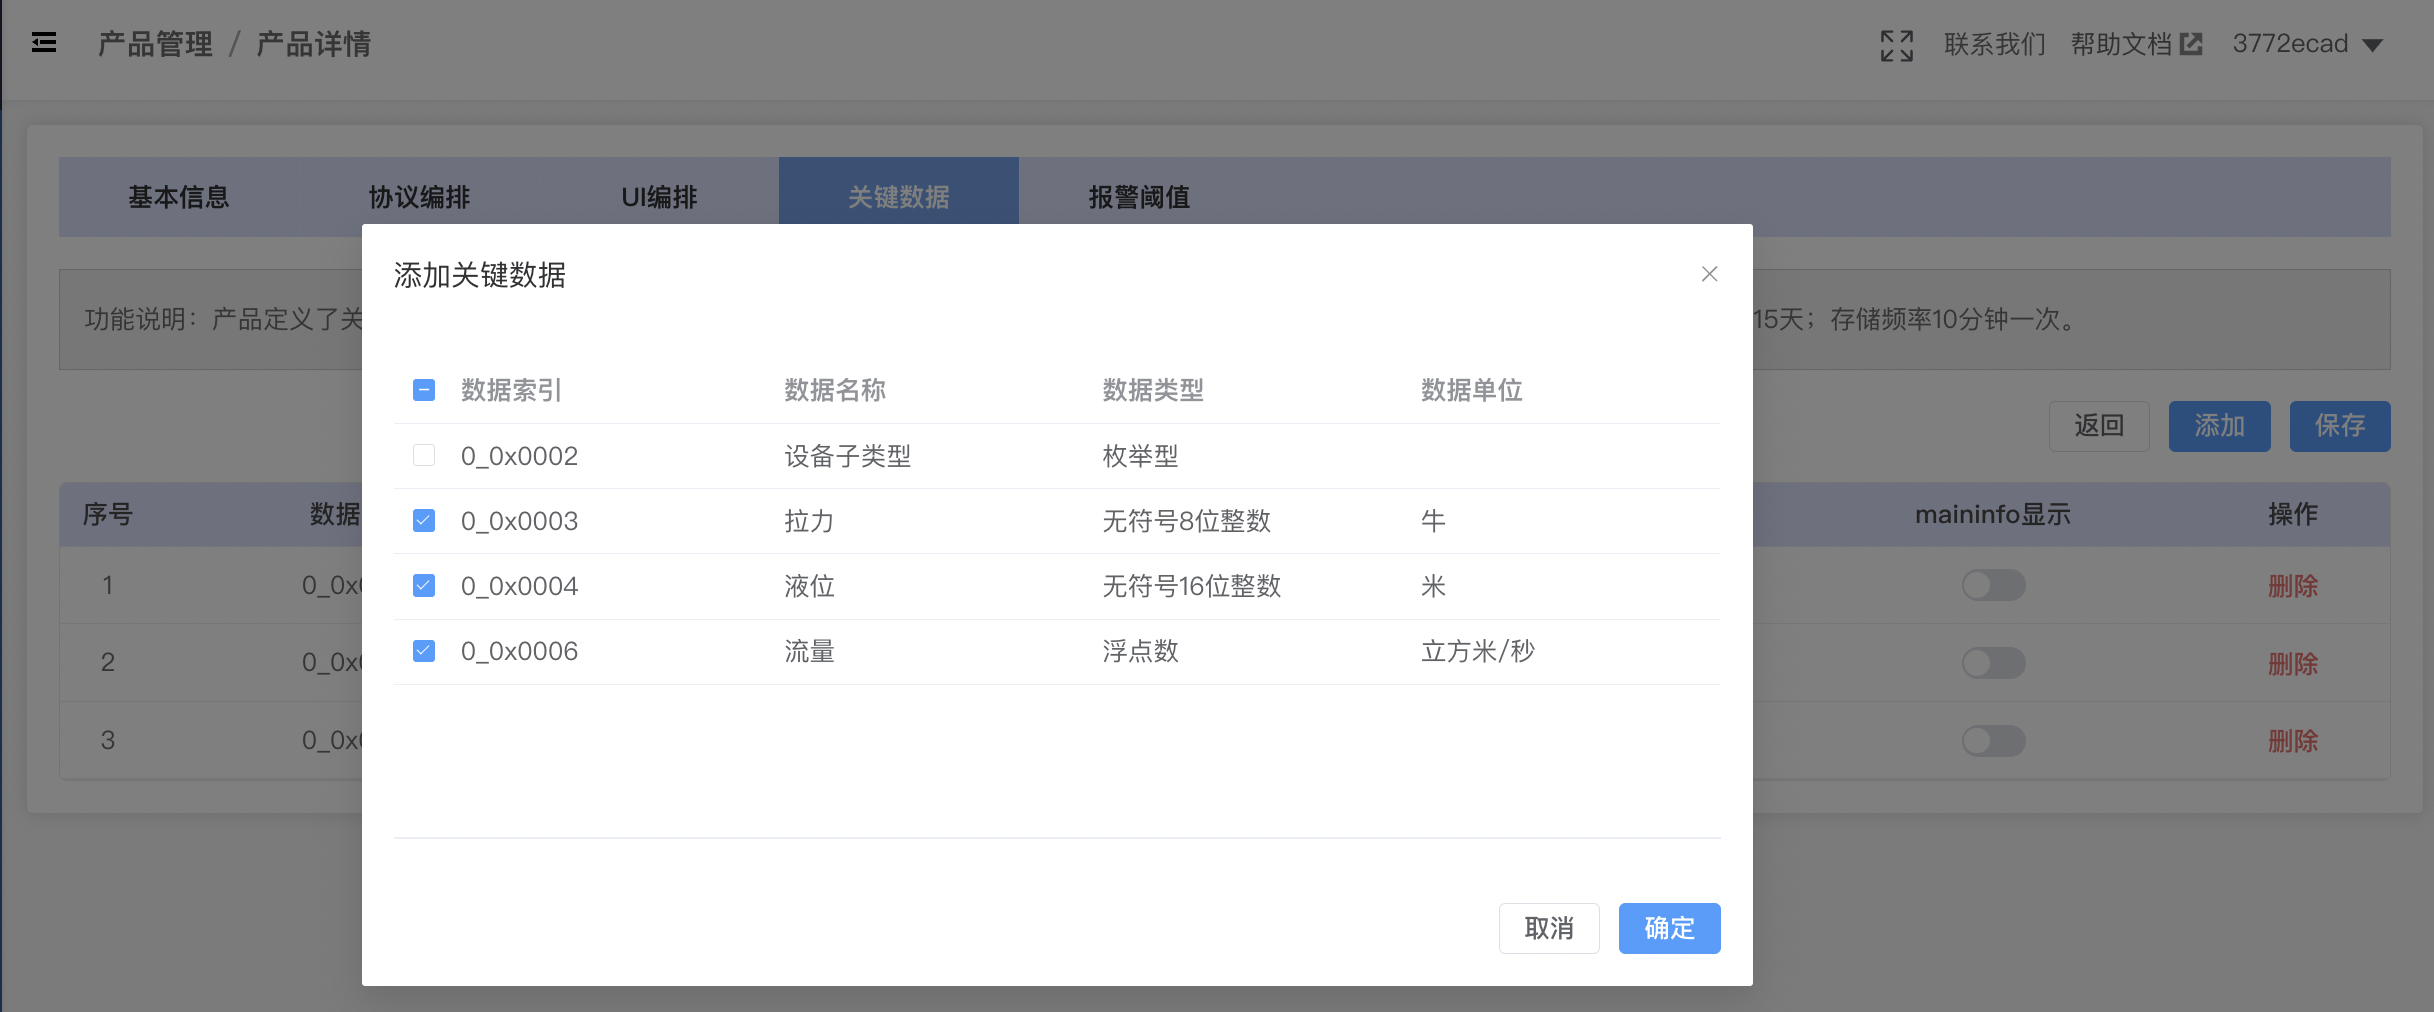Toggle maininfo显示 switch in row 3

[1993, 741]
